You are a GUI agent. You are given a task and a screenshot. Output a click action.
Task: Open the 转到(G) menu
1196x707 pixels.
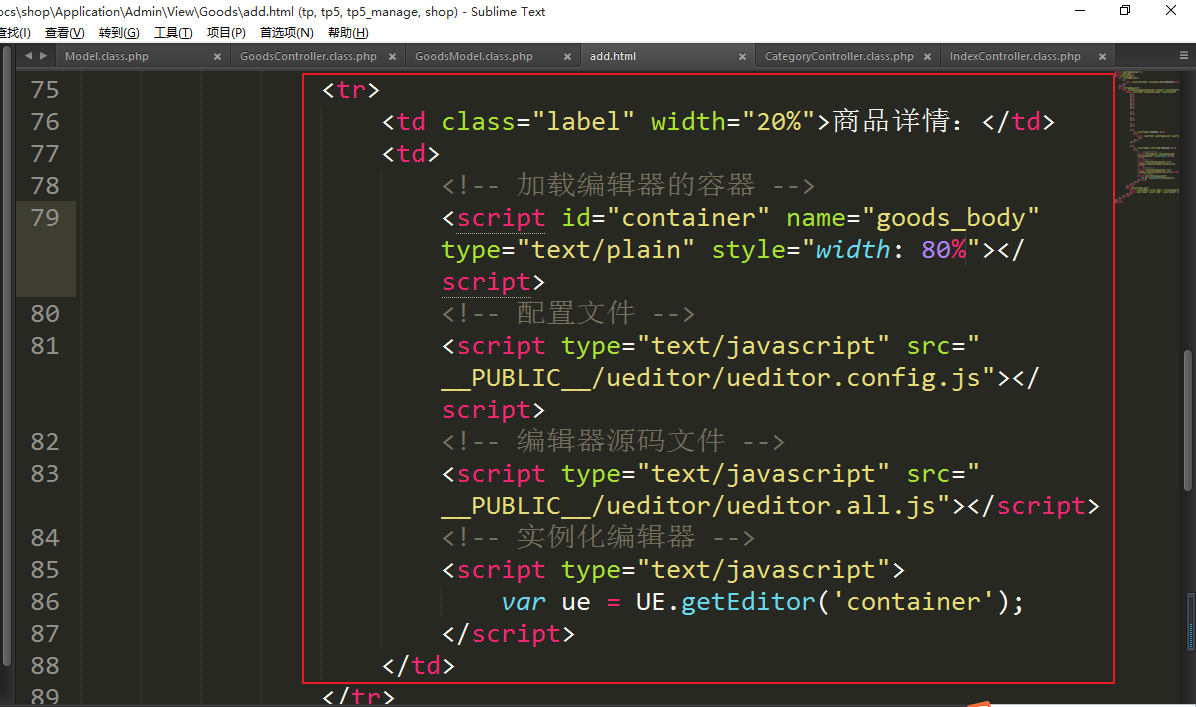tap(119, 33)
